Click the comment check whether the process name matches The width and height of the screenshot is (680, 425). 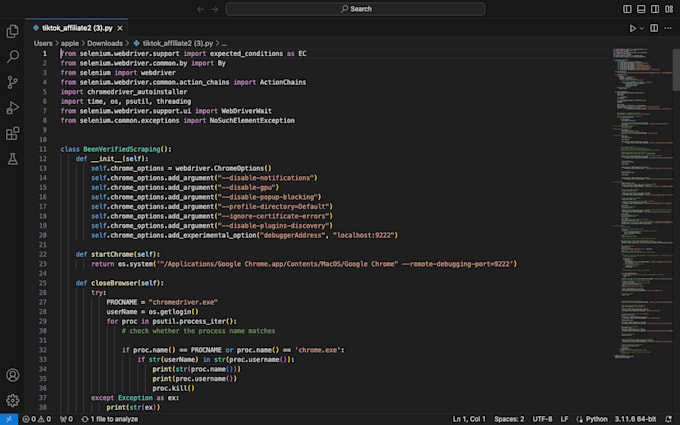[198, 331]
